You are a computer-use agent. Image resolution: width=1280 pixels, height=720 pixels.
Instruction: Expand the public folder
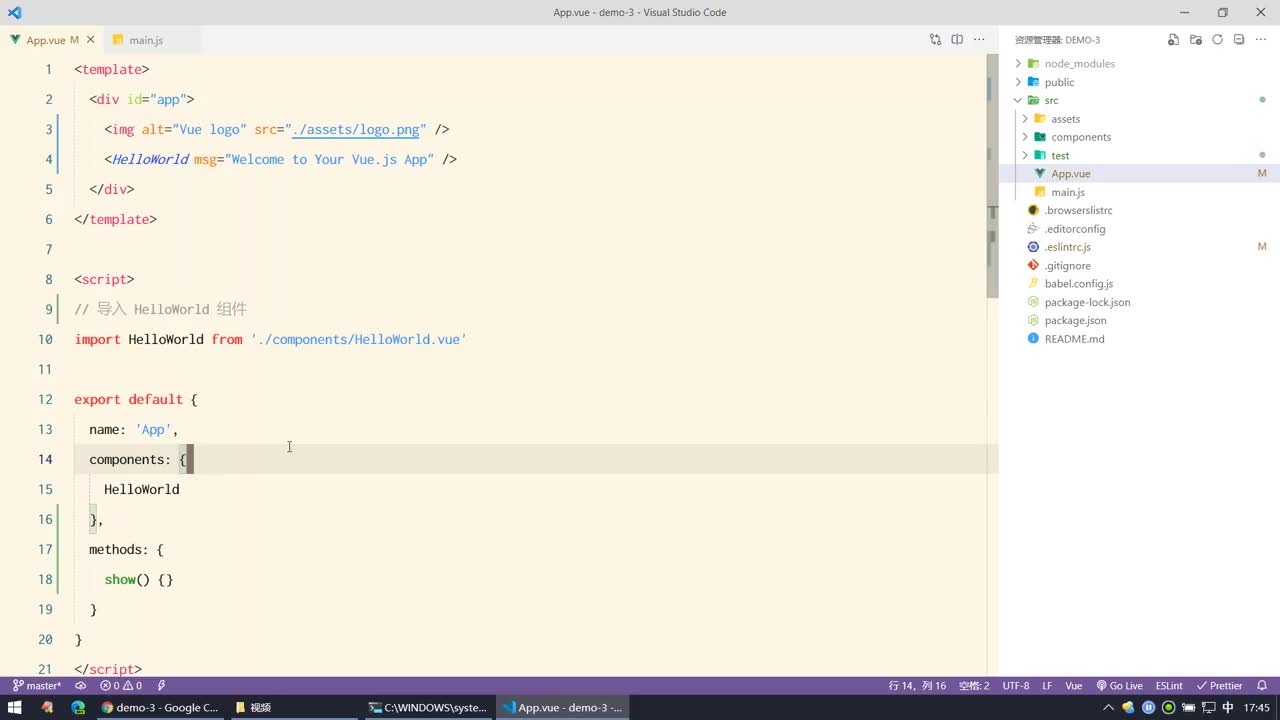(x=1059, y=82)
